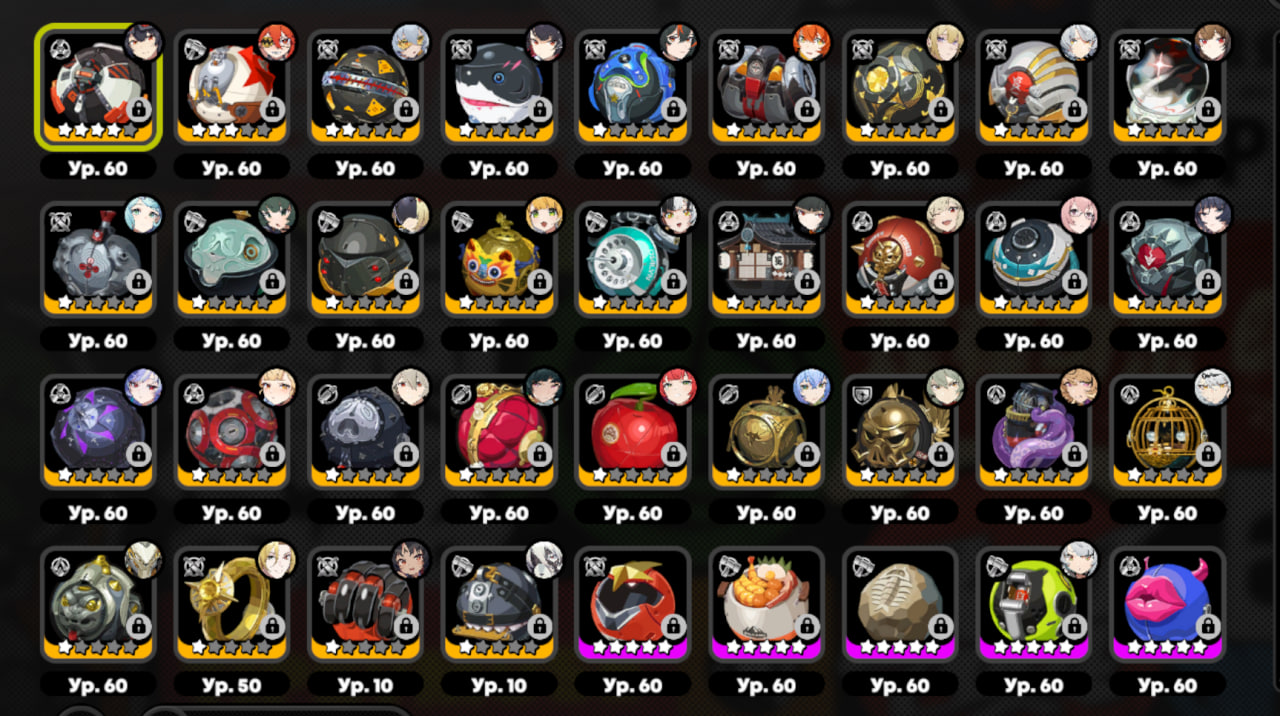Viewport: 1280px width, 716px height.
Task: Select the shark-shaped W-Engine
Action: pos(499,87)
